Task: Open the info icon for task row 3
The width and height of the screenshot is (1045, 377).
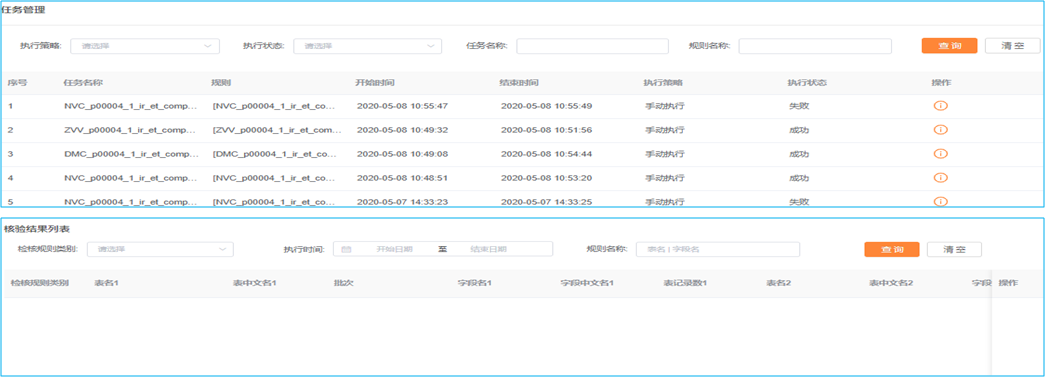Action: click(940, 154)
